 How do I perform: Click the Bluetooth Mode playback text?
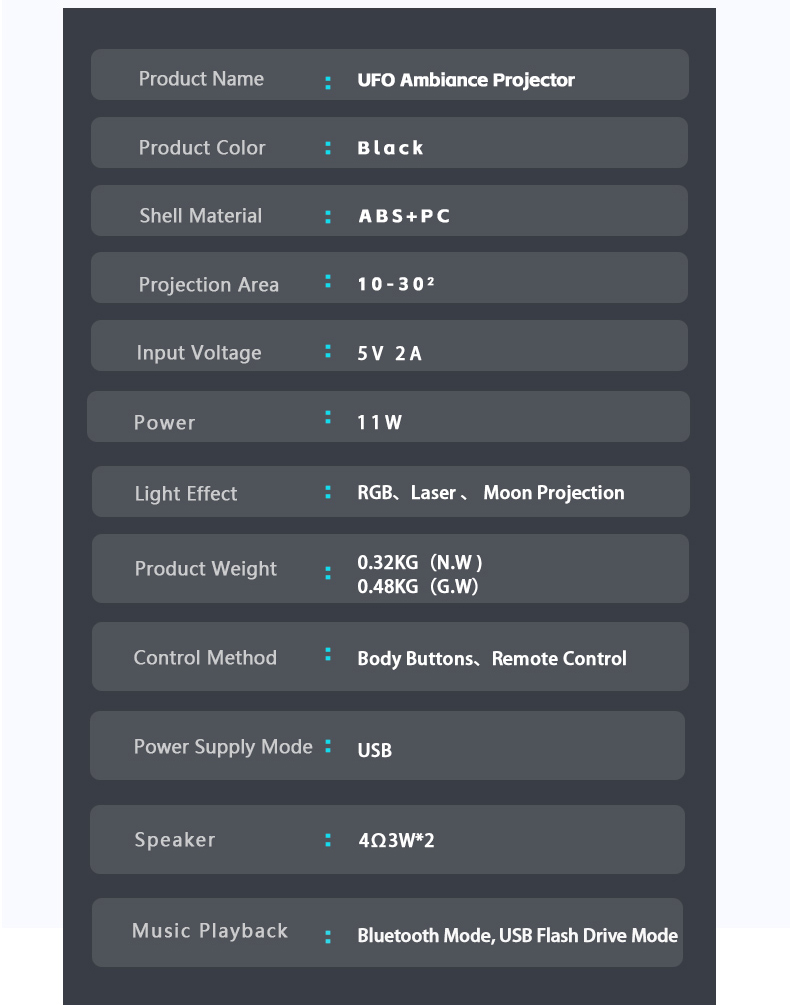coord(424,936)
